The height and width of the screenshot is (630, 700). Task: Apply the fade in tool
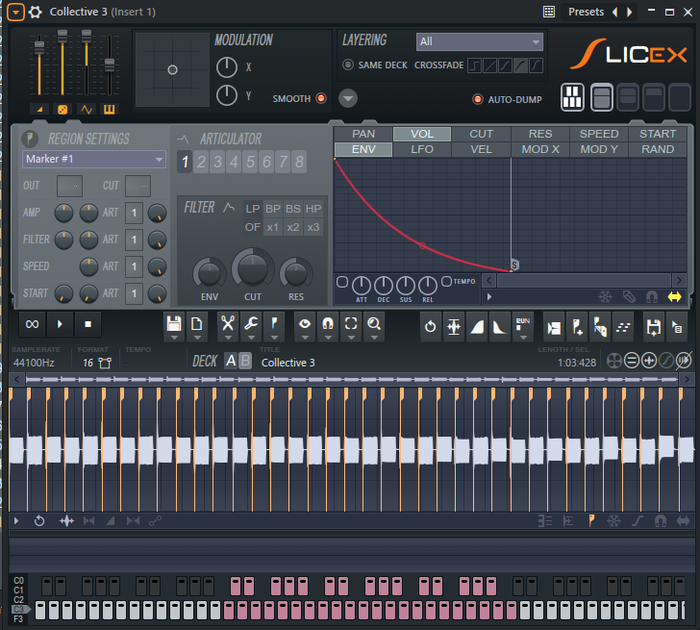pos(477,326)
